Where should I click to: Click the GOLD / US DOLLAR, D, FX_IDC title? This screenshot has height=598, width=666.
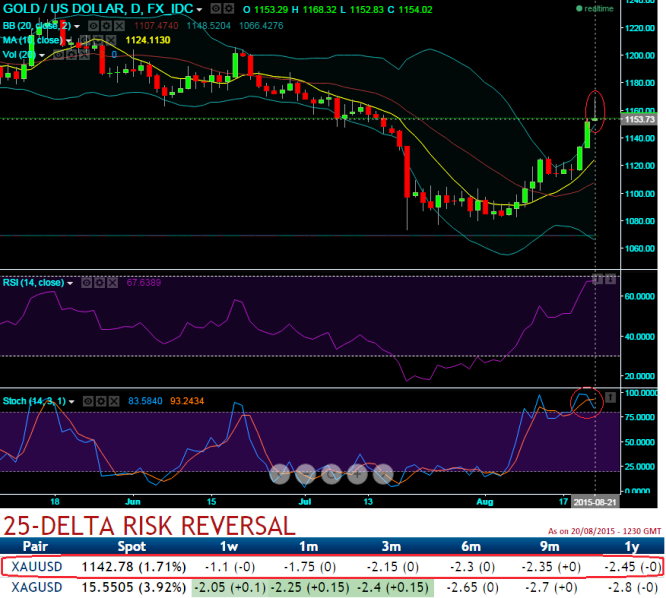point(98,8)
